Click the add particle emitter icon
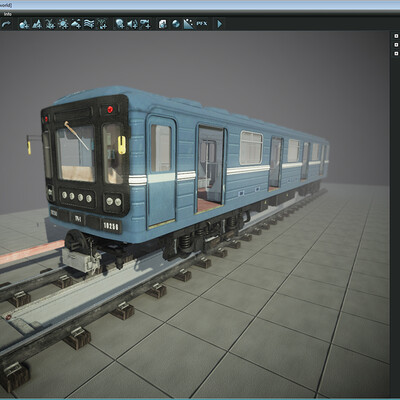This screenshot has width=400, height=400. click(x=102, y=24)
